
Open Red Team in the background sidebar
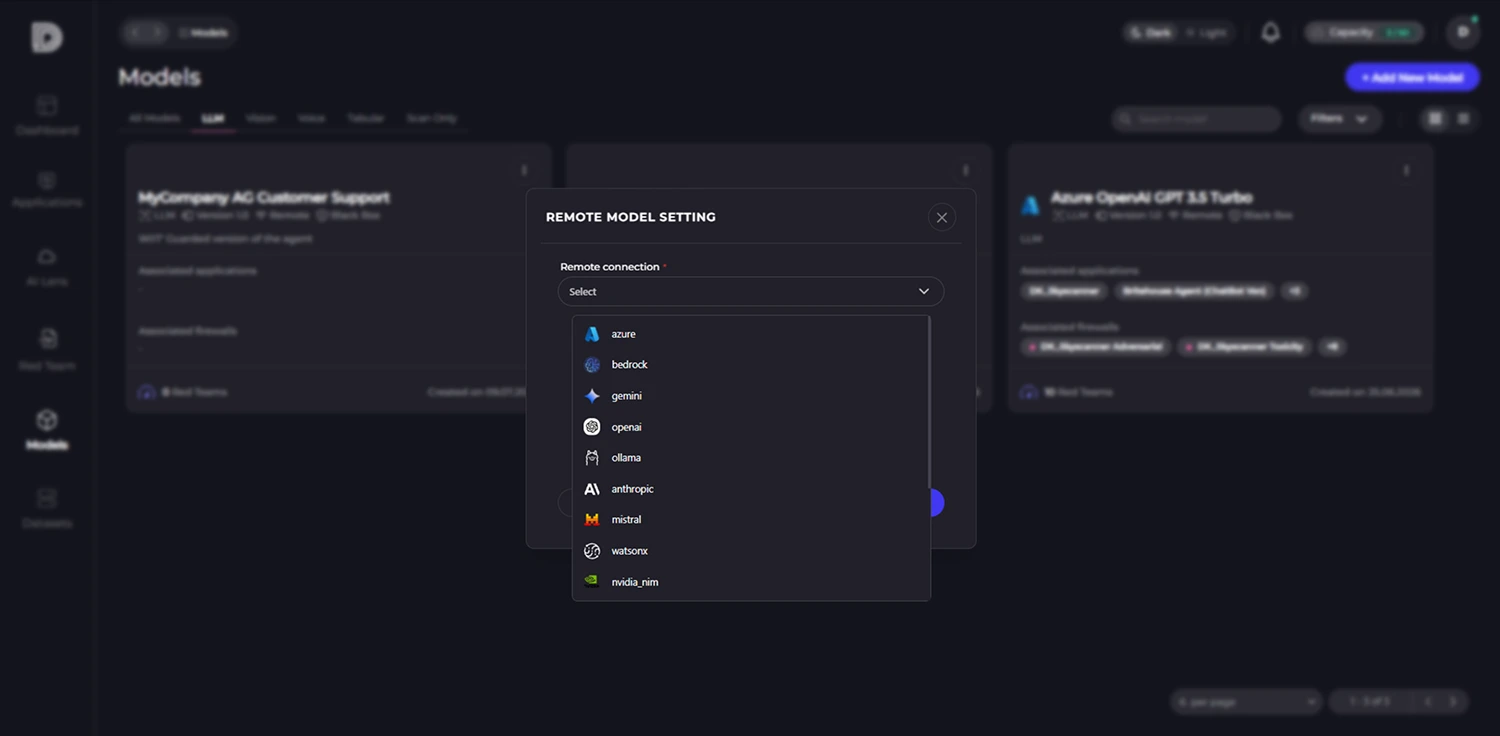[47, 350]
